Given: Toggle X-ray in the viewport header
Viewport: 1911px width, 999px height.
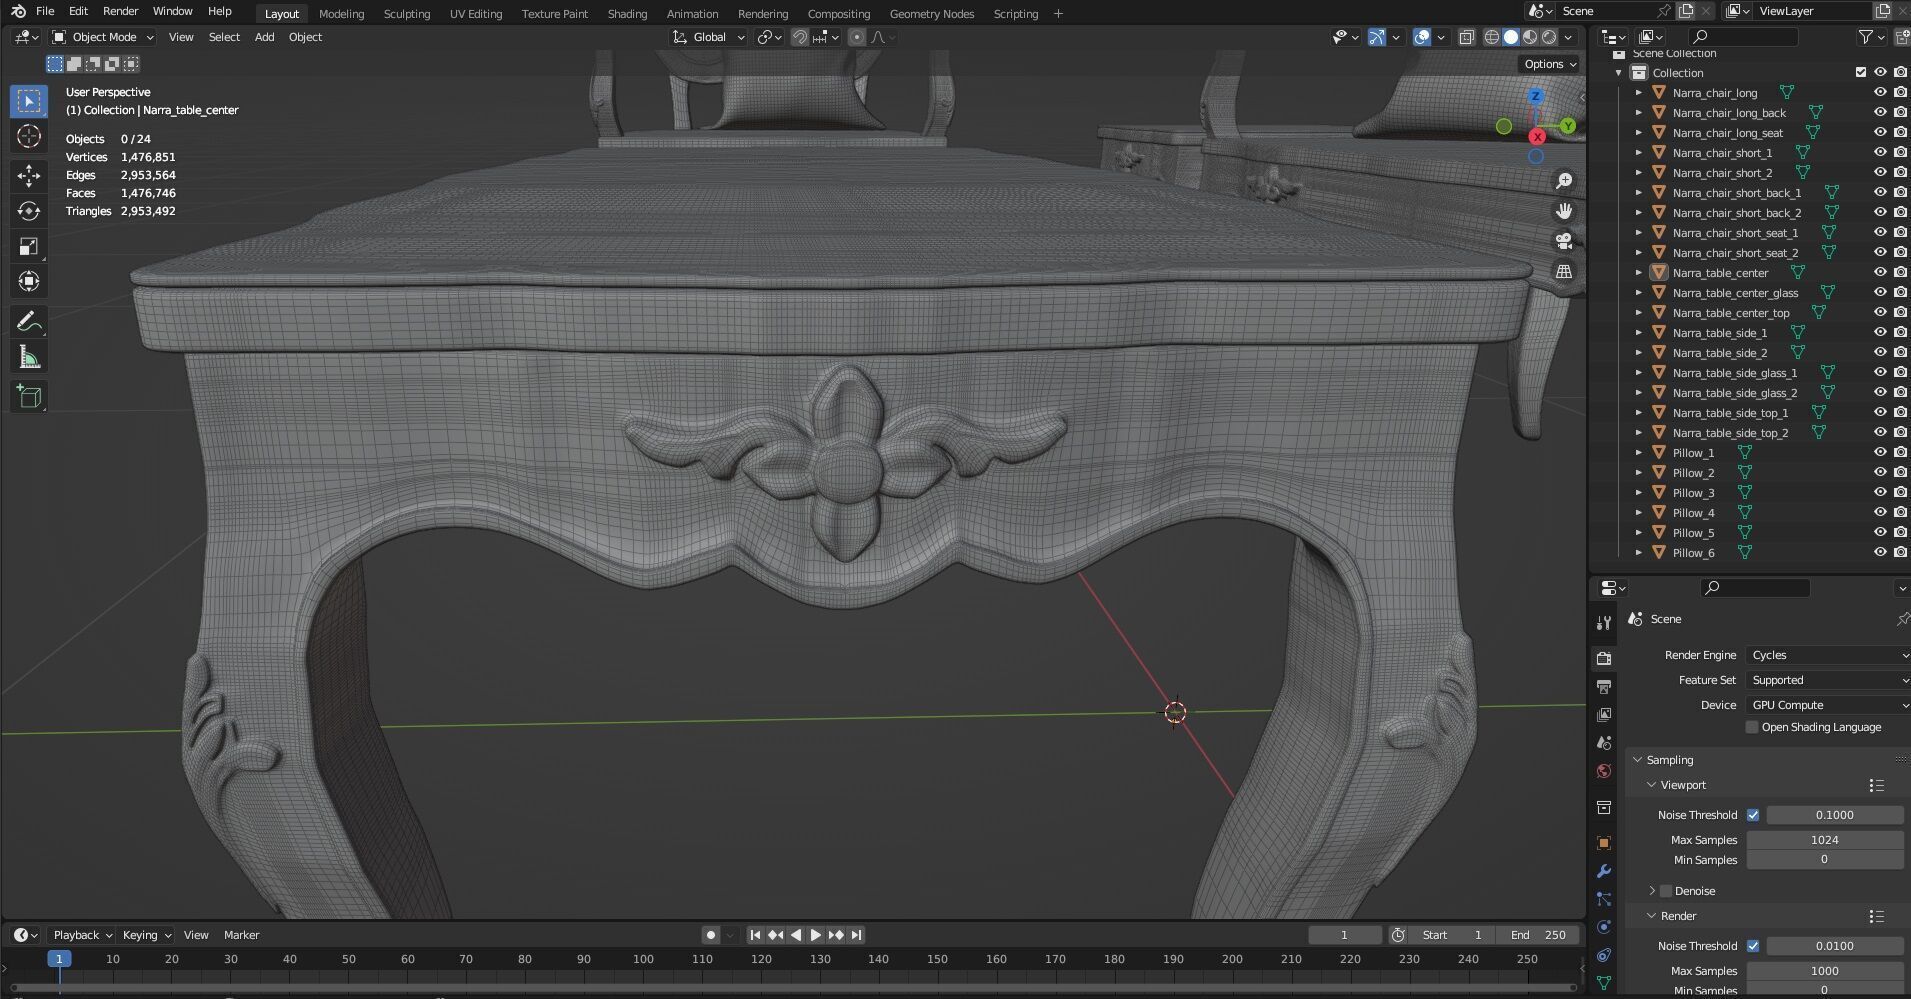Looking at the screenshot, I should pyautogui.click(x=1466, y=37).
